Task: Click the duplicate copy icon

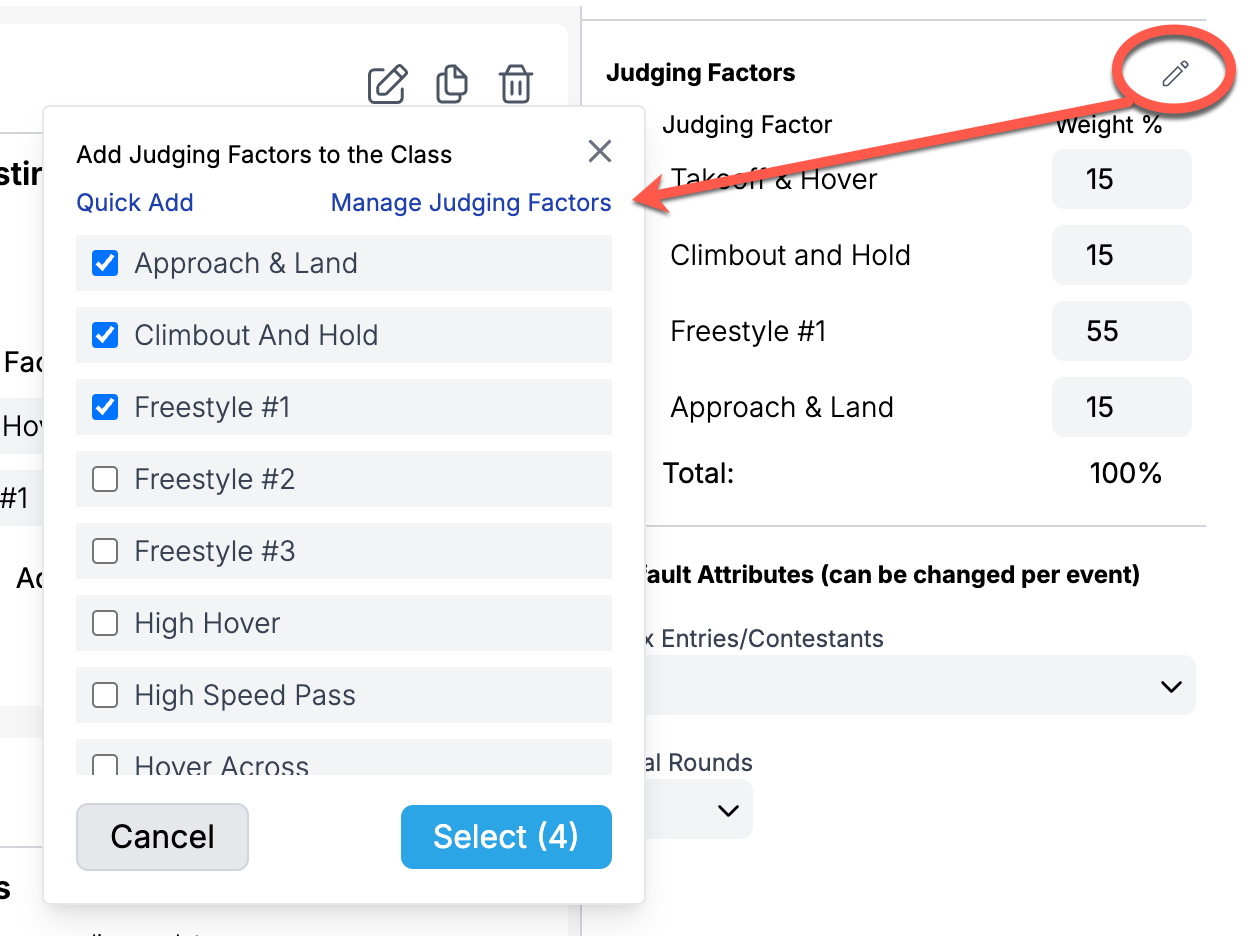Action: click(x=452, y=84)
